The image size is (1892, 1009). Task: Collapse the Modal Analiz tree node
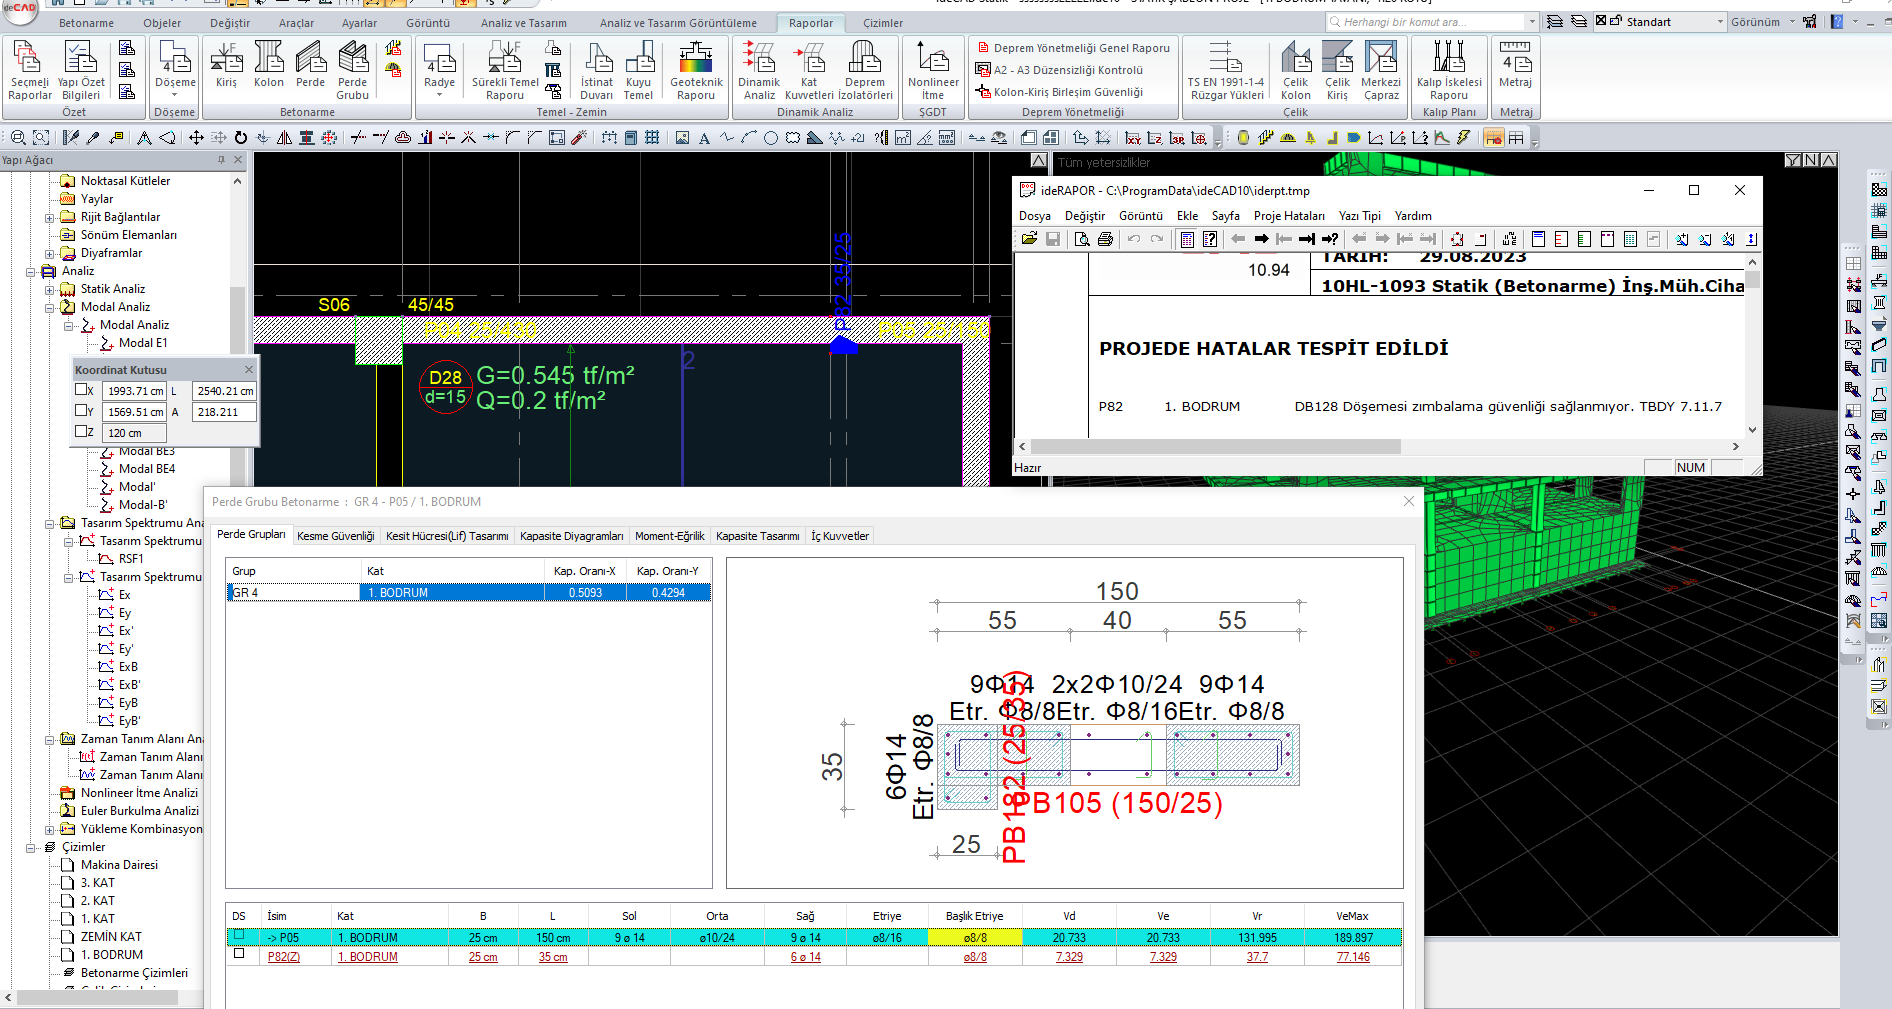pyautogui.click(x=50, y=307)
